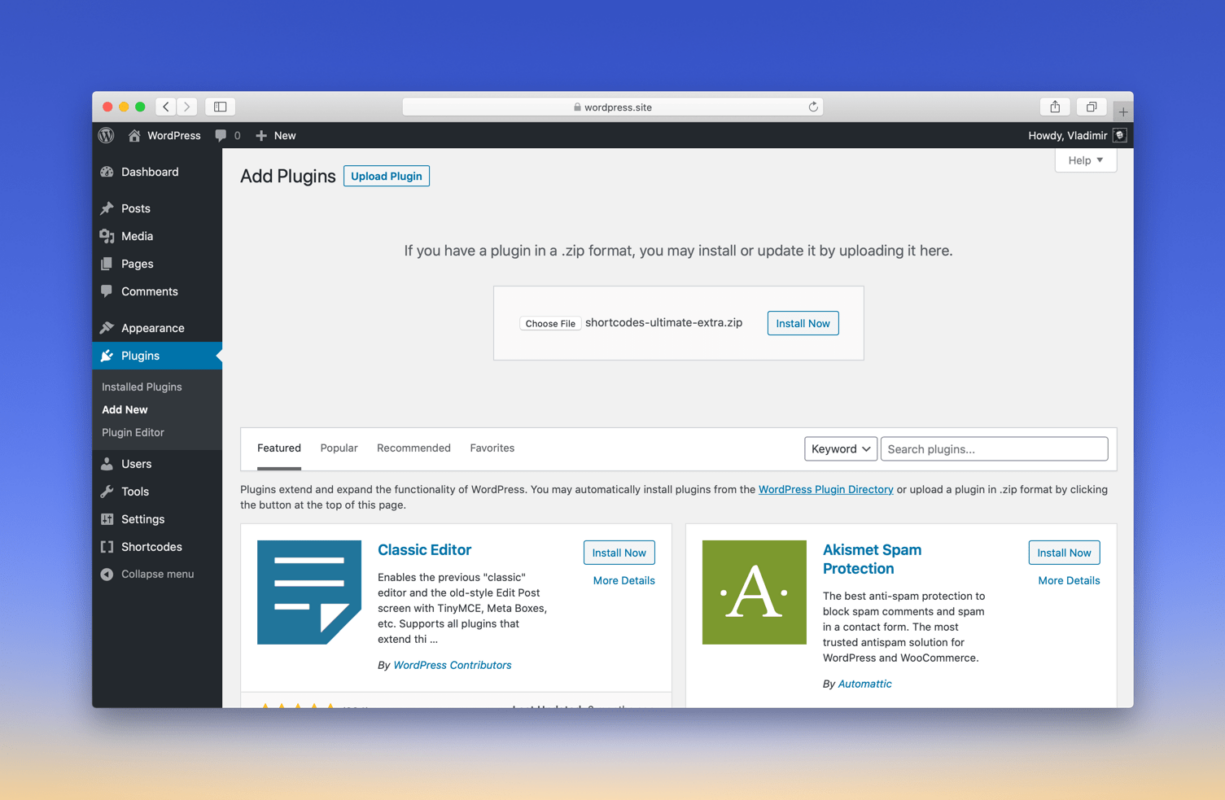Switch to the Featured tab
The height and width of the screenshot is (800, 1225).
[x=279, y=448]
